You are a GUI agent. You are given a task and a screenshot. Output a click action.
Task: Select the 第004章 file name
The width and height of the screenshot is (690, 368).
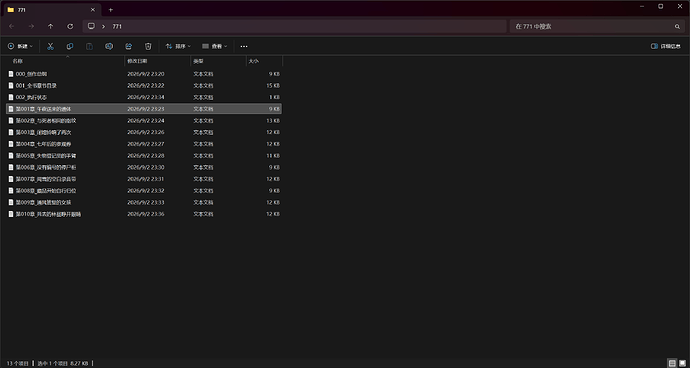tap(43, 144)
